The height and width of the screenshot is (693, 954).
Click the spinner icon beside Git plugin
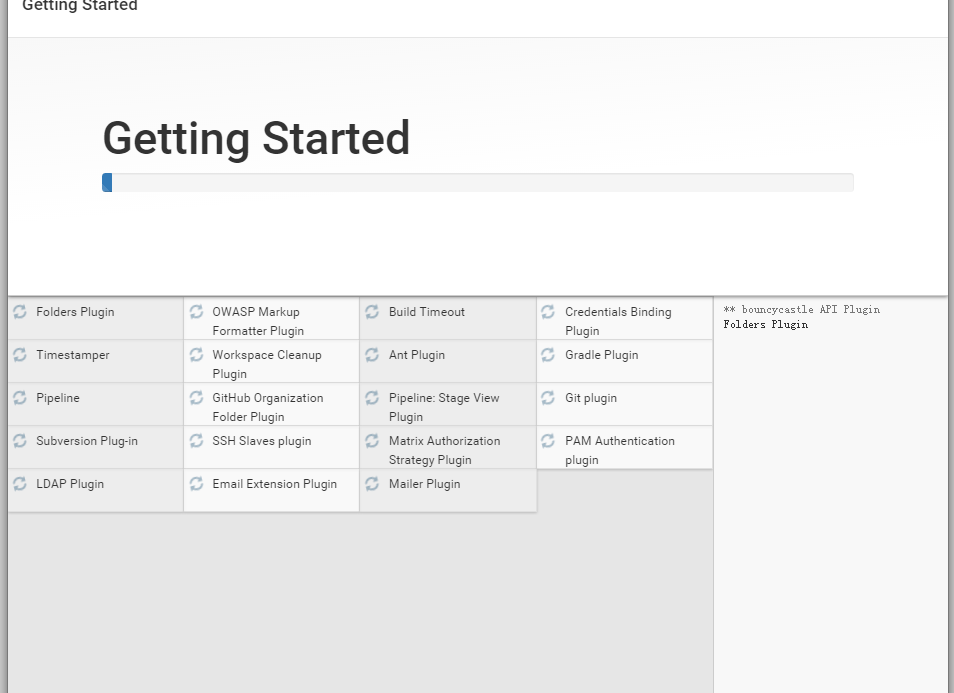548,398
